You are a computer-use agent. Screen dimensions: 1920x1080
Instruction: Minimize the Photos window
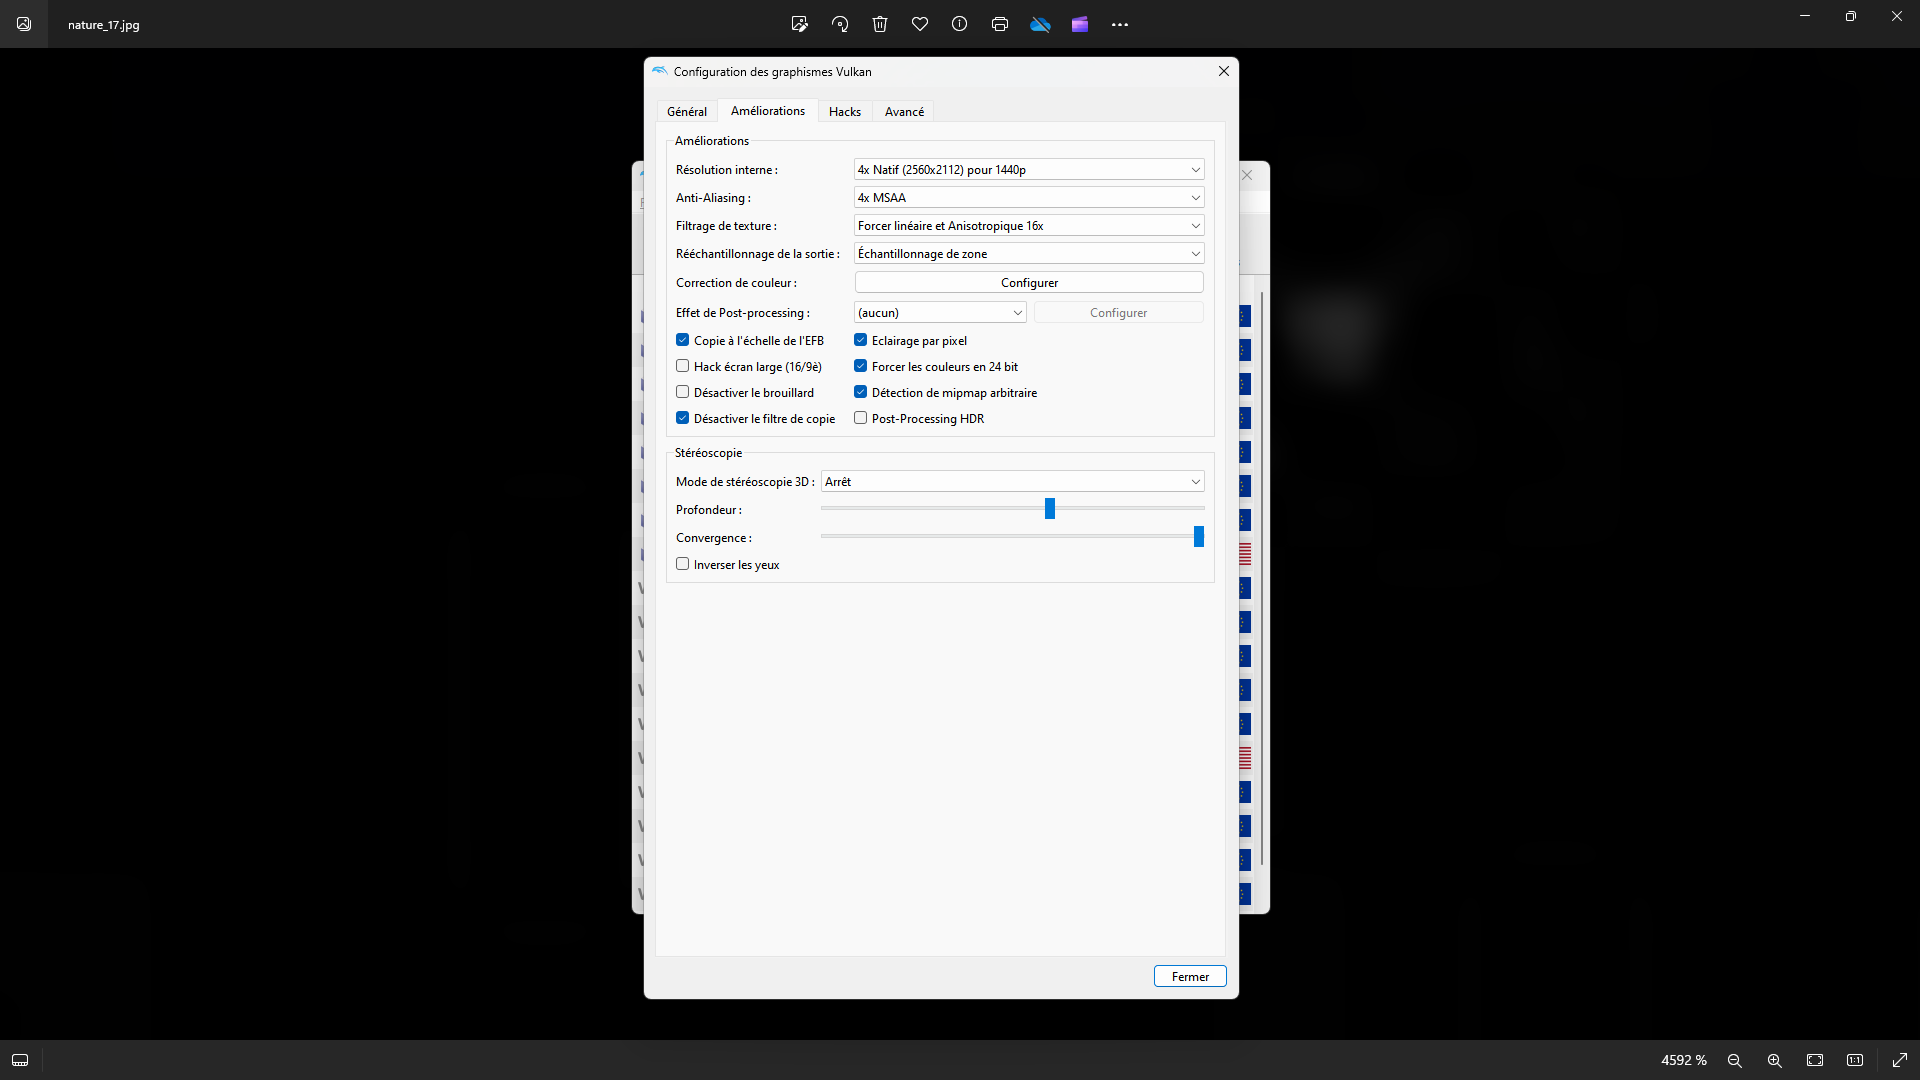click(x=1805, y=16)
